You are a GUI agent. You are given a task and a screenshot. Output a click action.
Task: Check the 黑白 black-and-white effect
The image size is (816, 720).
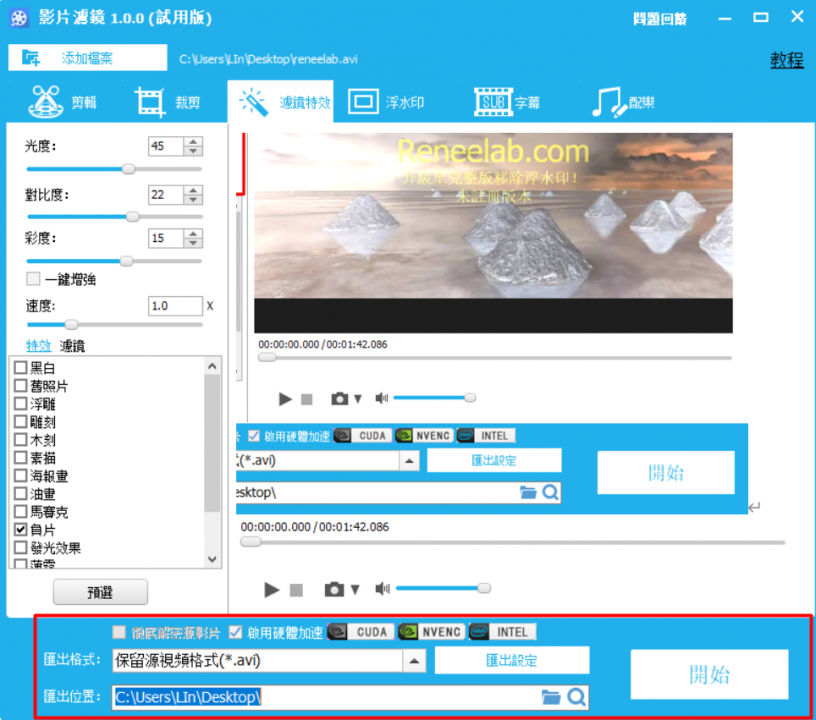(20, 368)
